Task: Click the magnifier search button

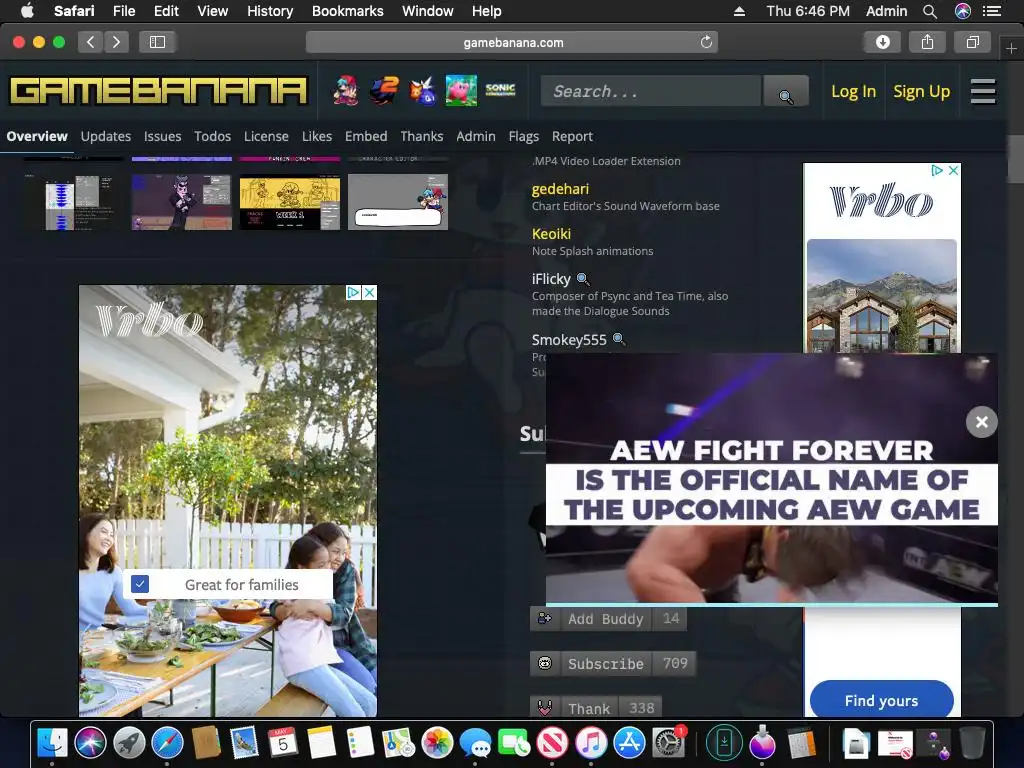Action: point(786,91)
